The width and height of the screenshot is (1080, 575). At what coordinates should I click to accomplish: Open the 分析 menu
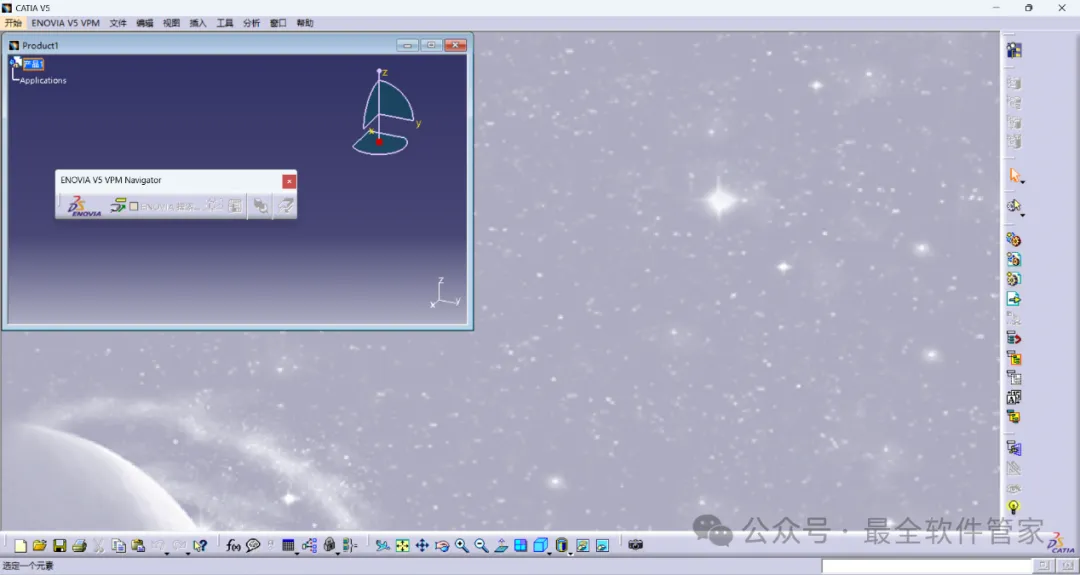(251, 23)
